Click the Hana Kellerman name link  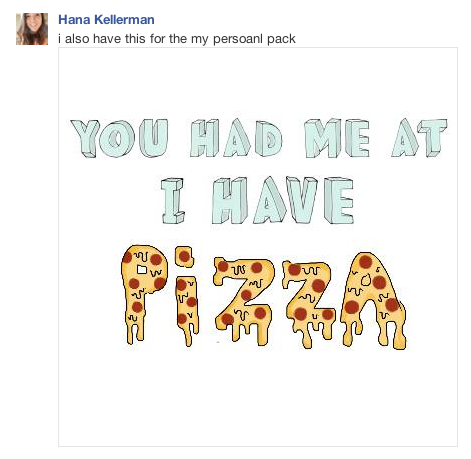[106, 20]
